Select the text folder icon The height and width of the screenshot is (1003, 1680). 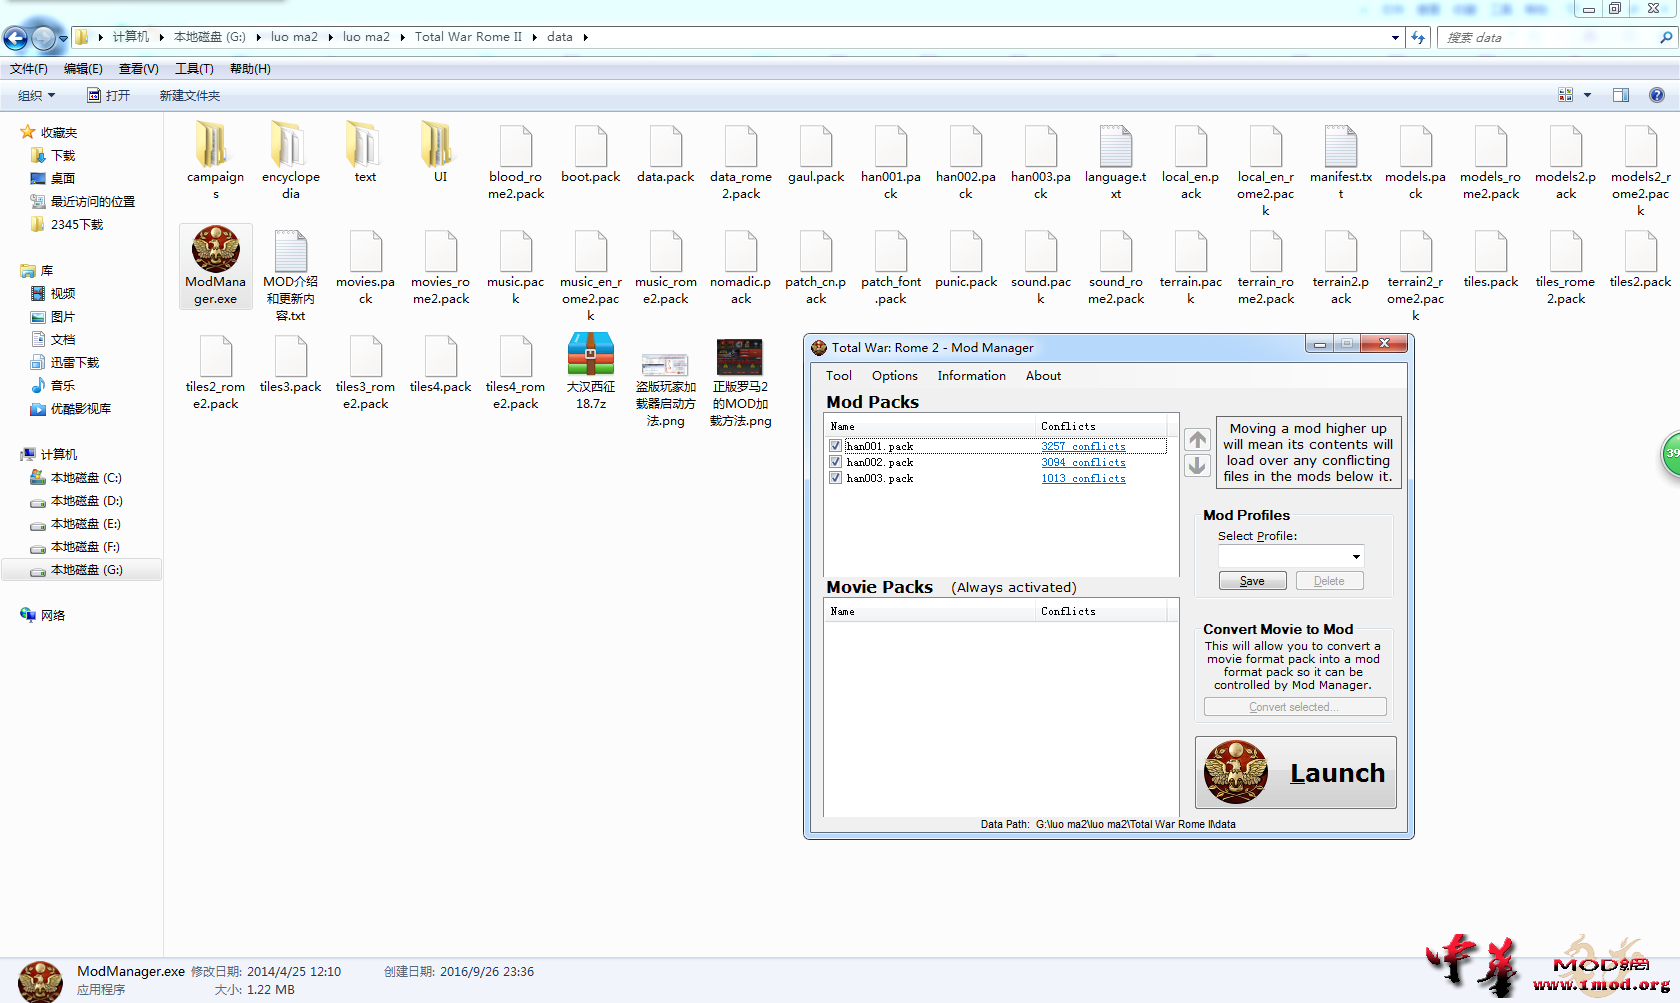tap(365, 145)
